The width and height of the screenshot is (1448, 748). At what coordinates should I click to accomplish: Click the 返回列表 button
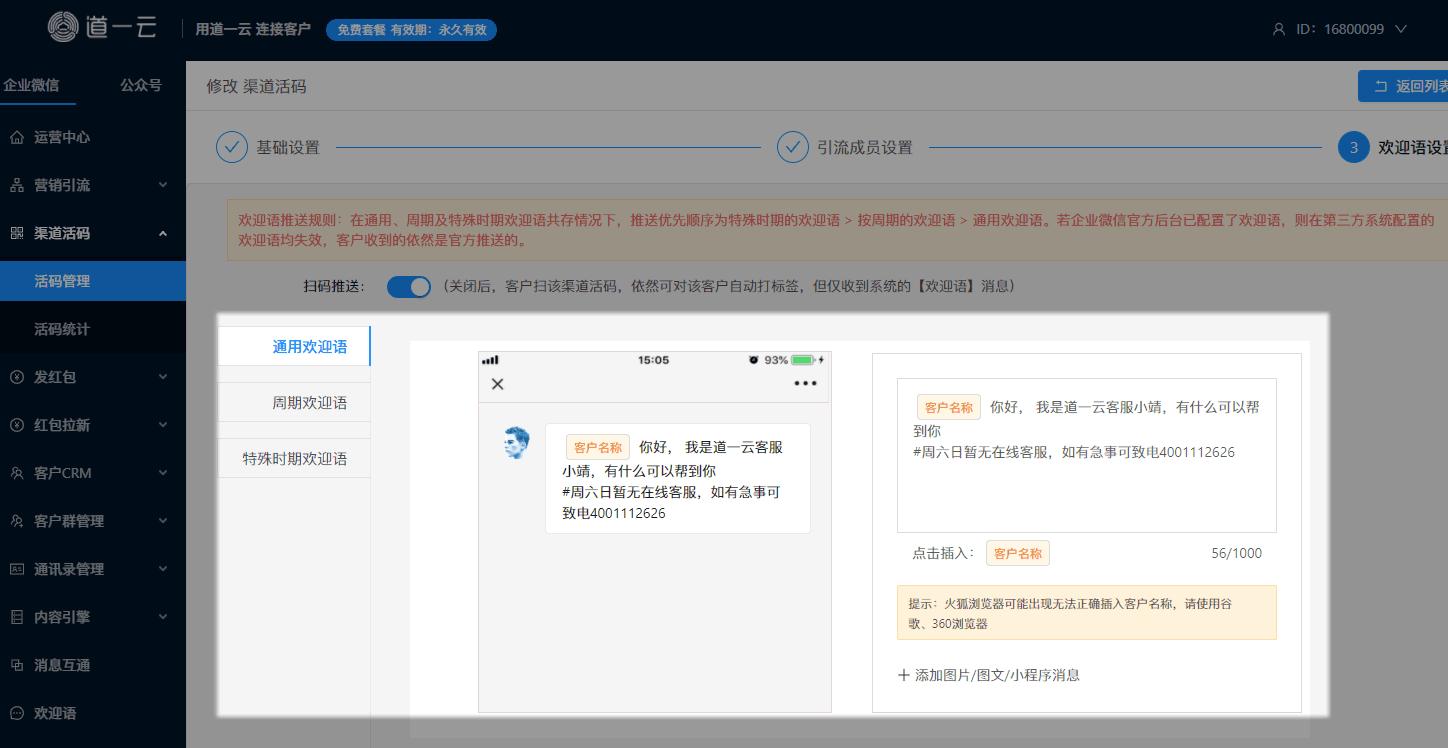pyautogui.click(x=1408, y=86)
